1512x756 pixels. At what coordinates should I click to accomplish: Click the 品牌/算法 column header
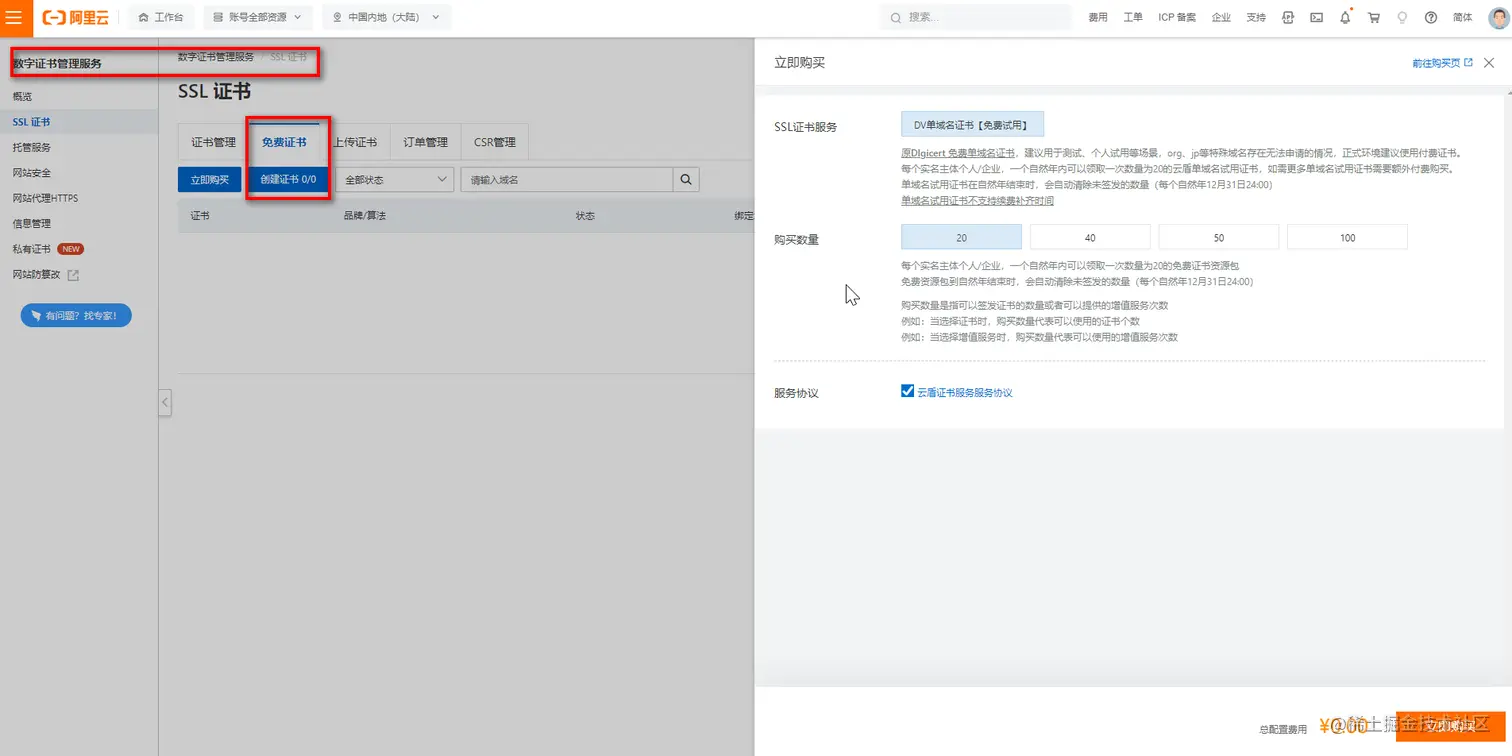click(364, 216)
